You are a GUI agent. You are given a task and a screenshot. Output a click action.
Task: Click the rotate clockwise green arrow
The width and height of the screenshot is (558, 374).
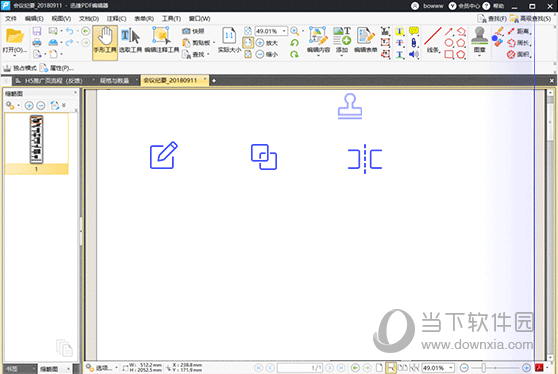(x=294, y=54)
